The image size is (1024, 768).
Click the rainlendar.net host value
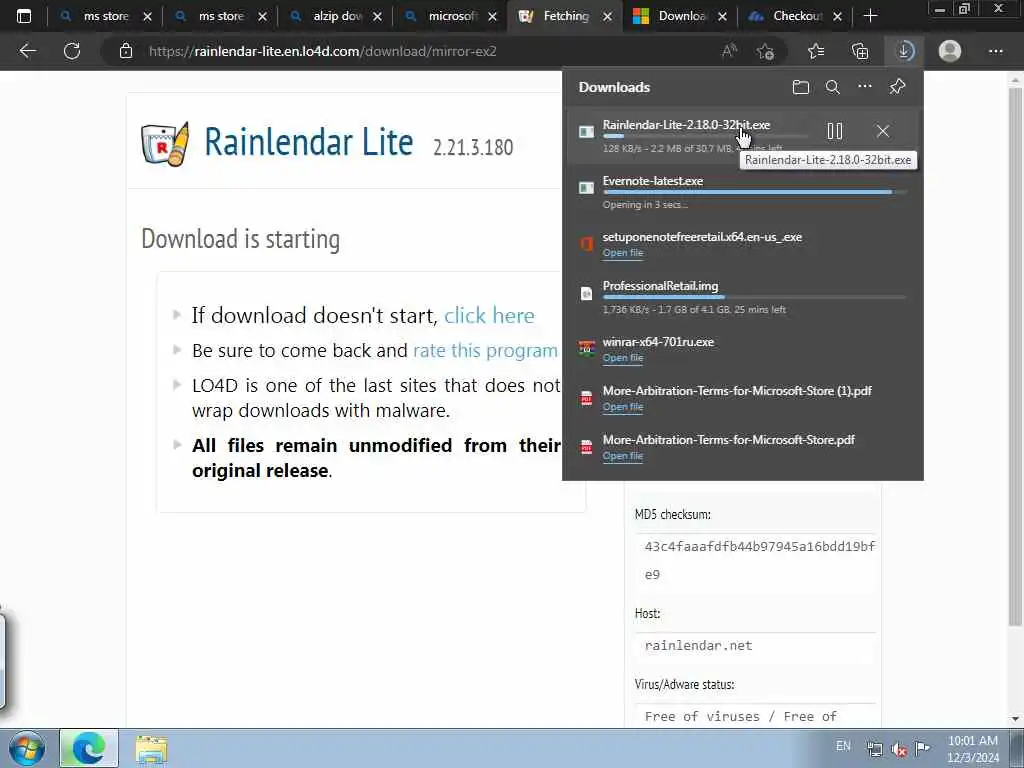pyautogui.click(x=698, y=646)
